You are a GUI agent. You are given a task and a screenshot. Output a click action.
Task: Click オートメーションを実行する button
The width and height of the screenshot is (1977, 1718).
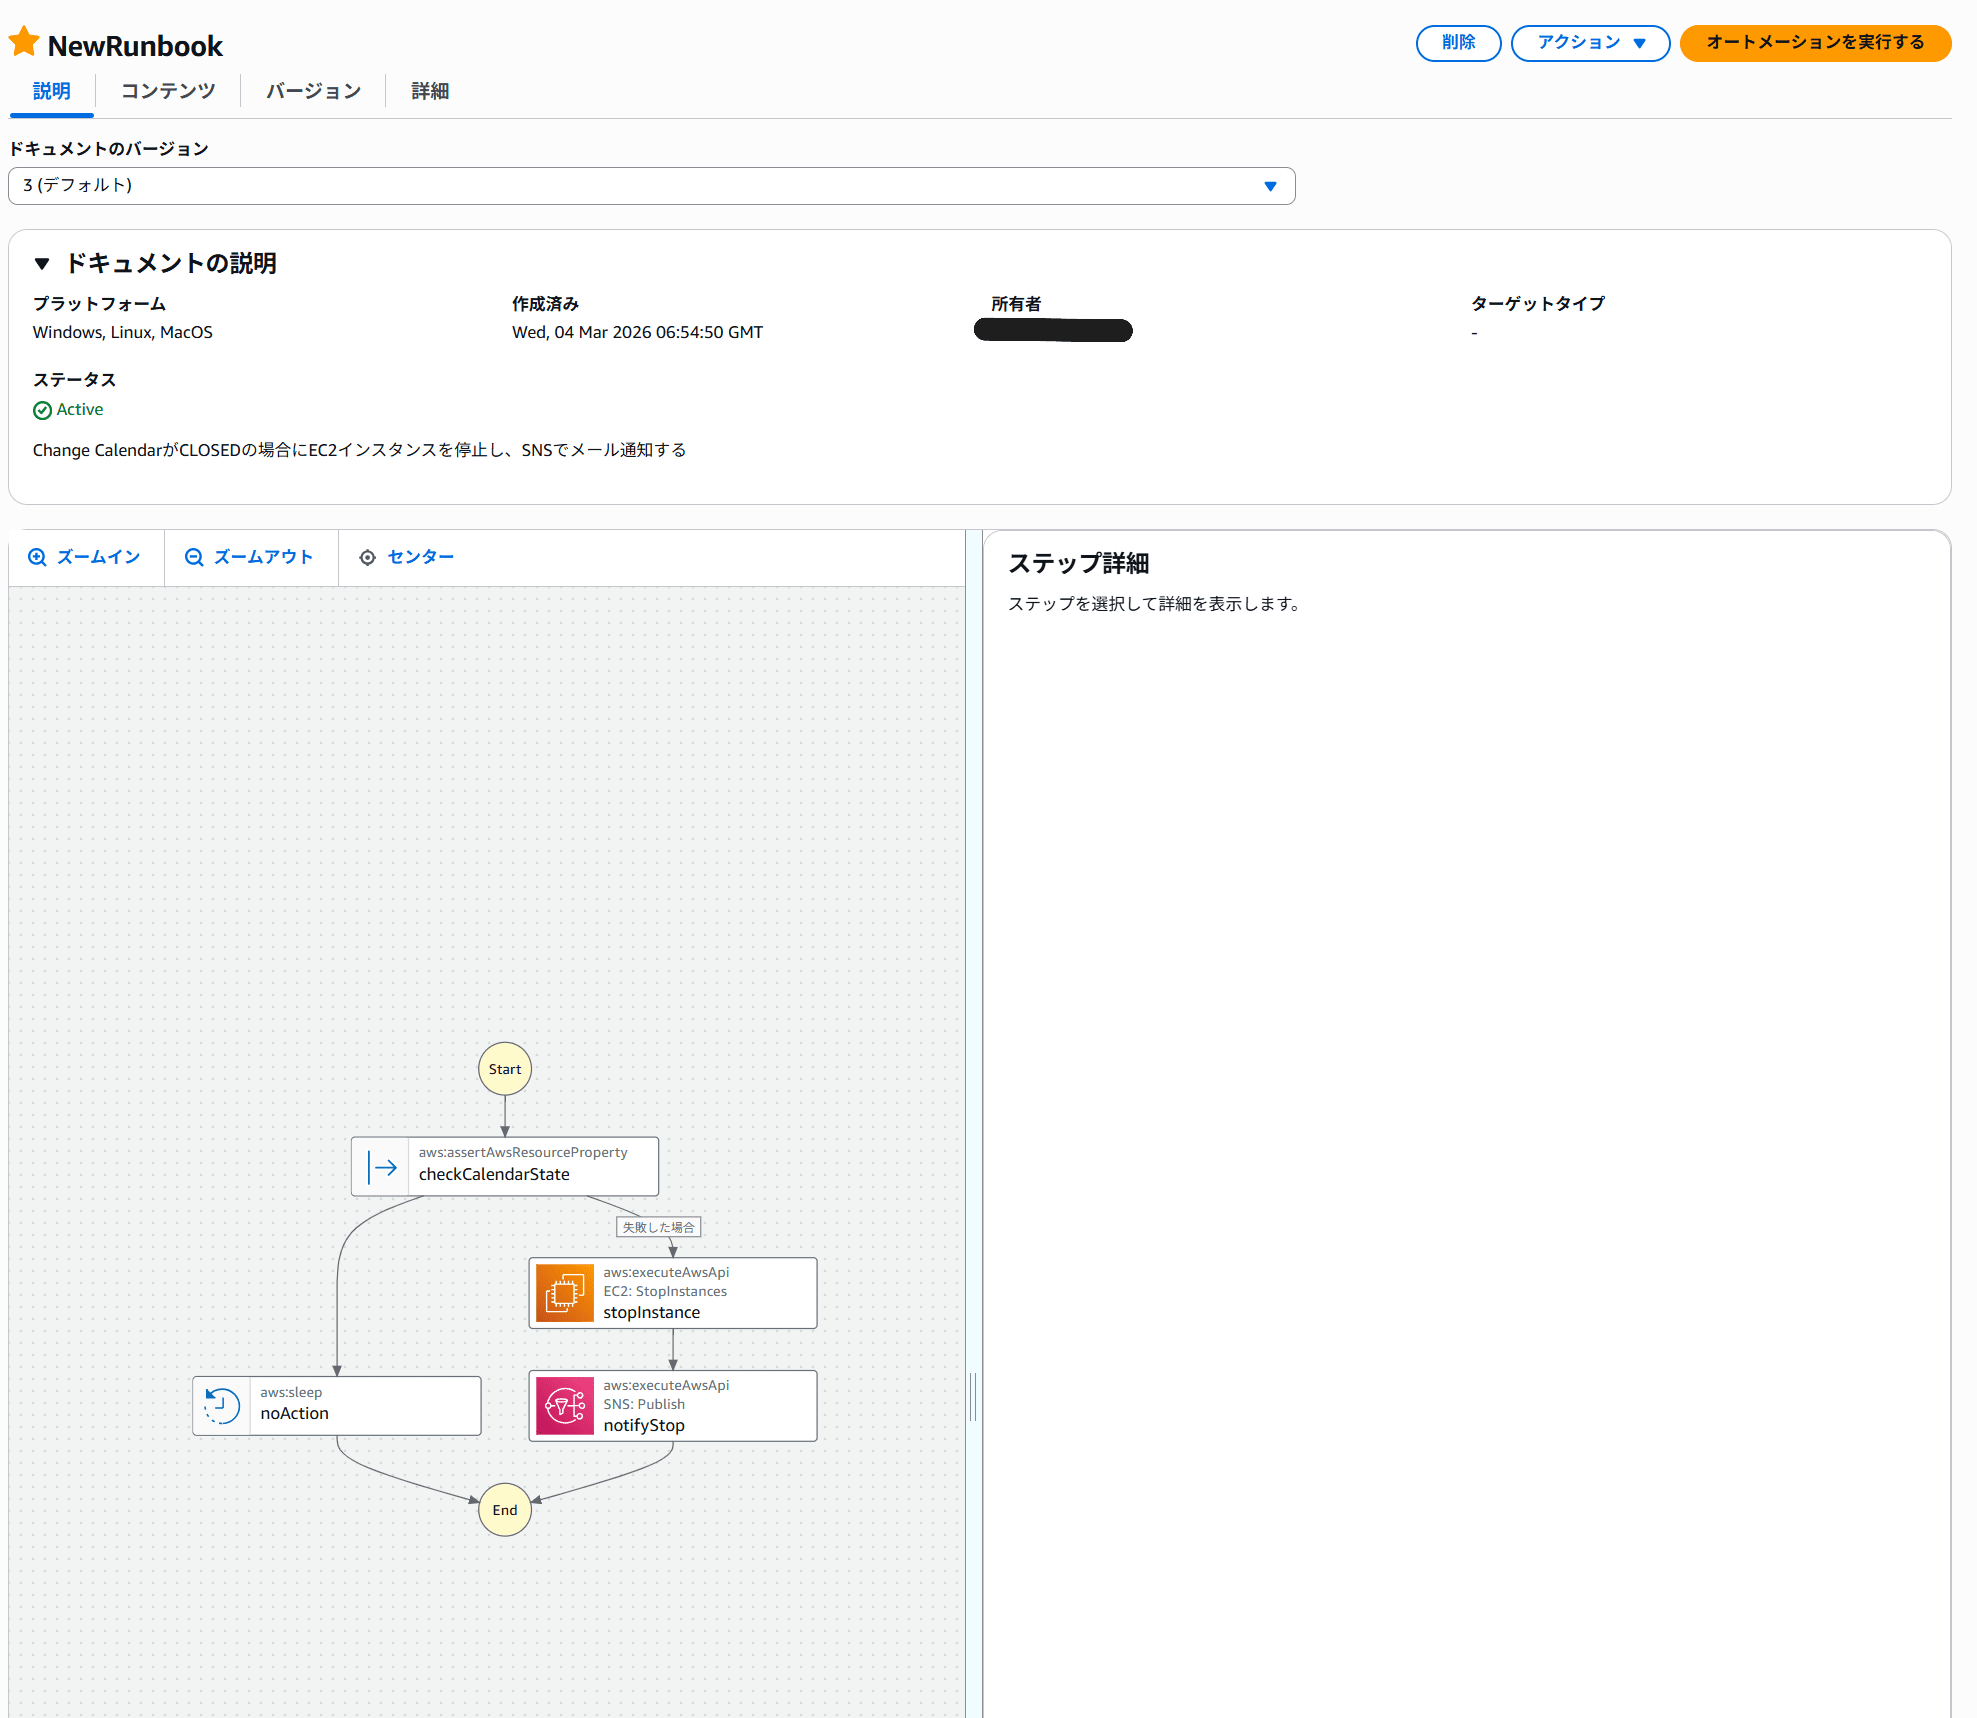pos(1815,43)
